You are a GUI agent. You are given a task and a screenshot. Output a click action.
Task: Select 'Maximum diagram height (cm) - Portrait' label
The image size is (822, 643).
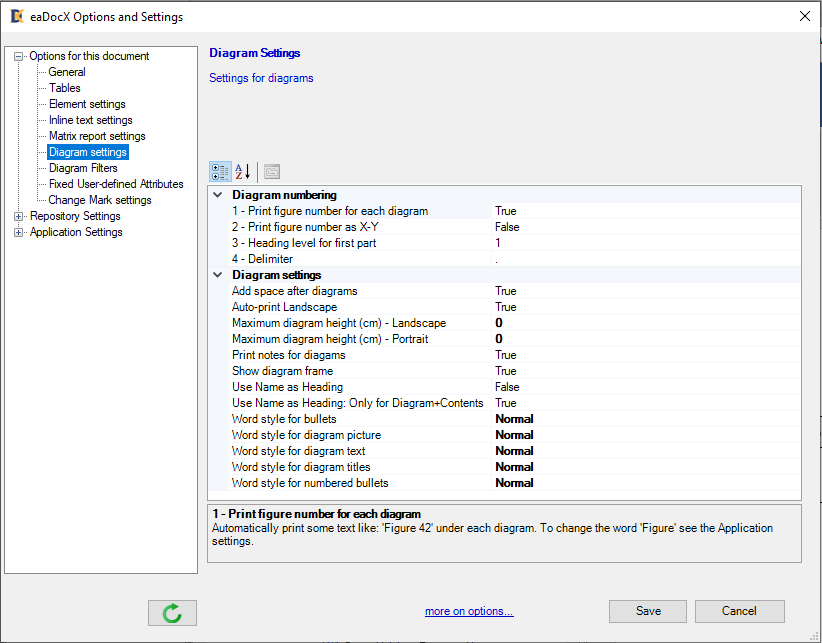click(x=330, y=339)
